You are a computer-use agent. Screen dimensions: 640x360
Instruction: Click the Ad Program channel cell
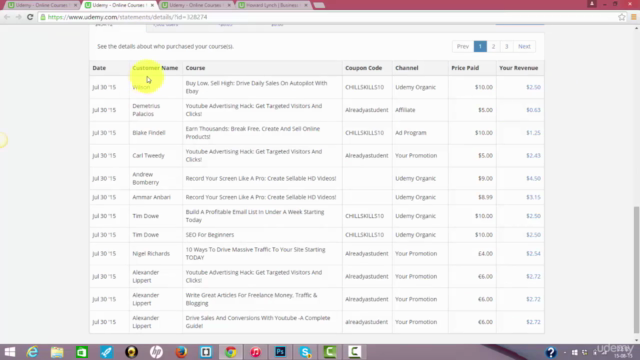tap(411, 133)
